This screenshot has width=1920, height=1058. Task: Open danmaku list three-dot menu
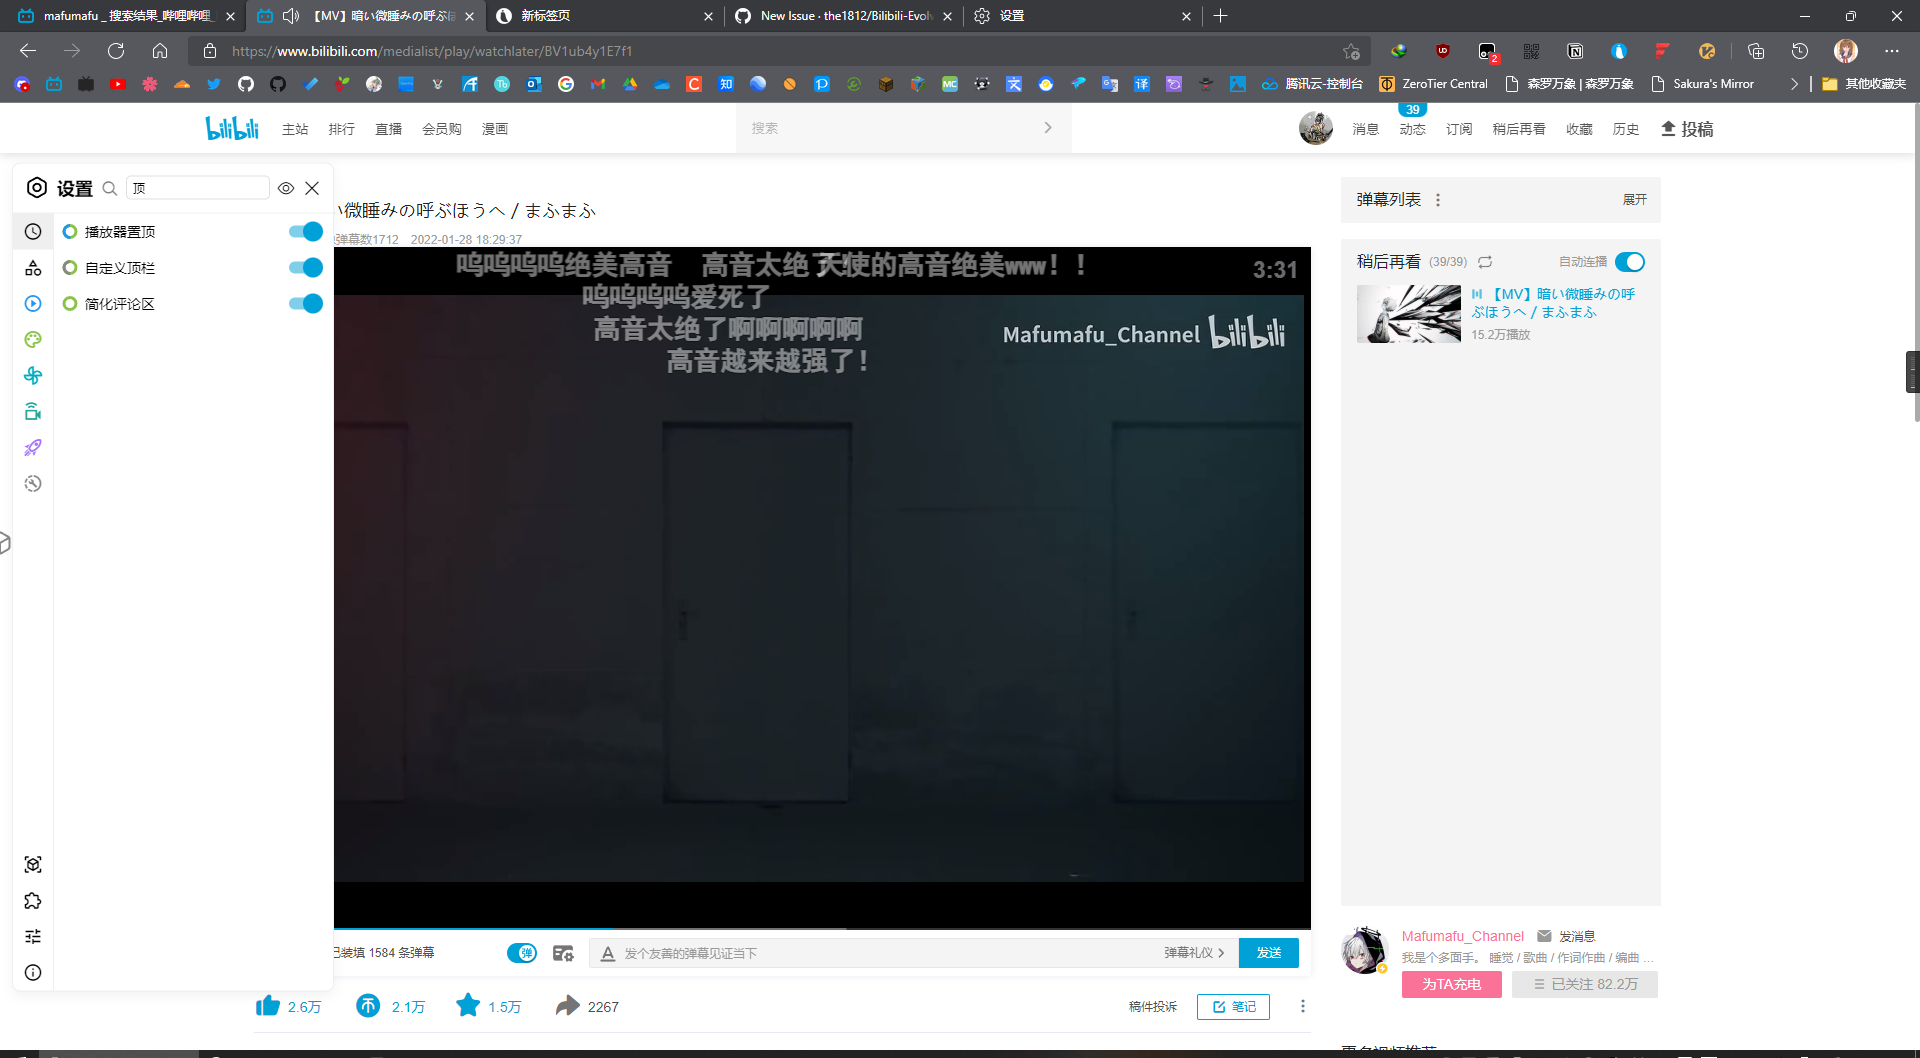(x=1438, y=200)
